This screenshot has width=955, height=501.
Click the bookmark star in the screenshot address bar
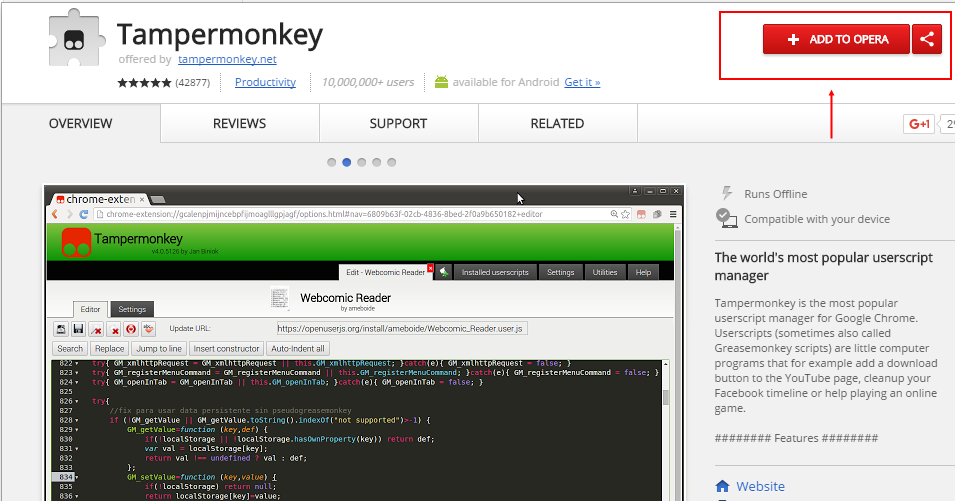(x=625, y=214)
